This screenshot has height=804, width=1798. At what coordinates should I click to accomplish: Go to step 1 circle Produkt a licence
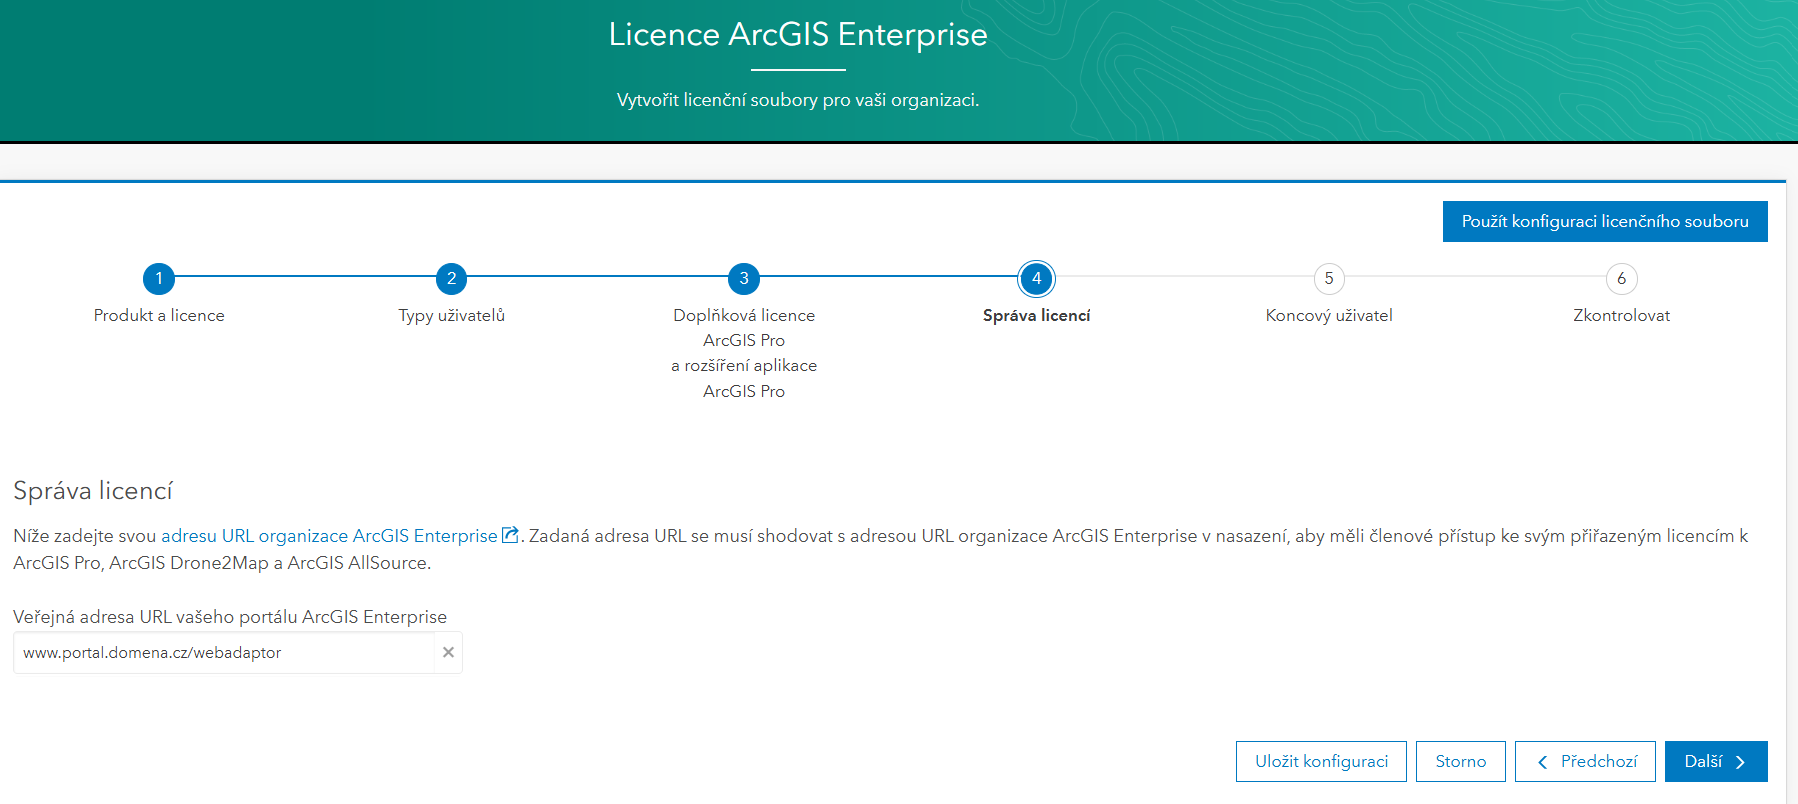159,279
